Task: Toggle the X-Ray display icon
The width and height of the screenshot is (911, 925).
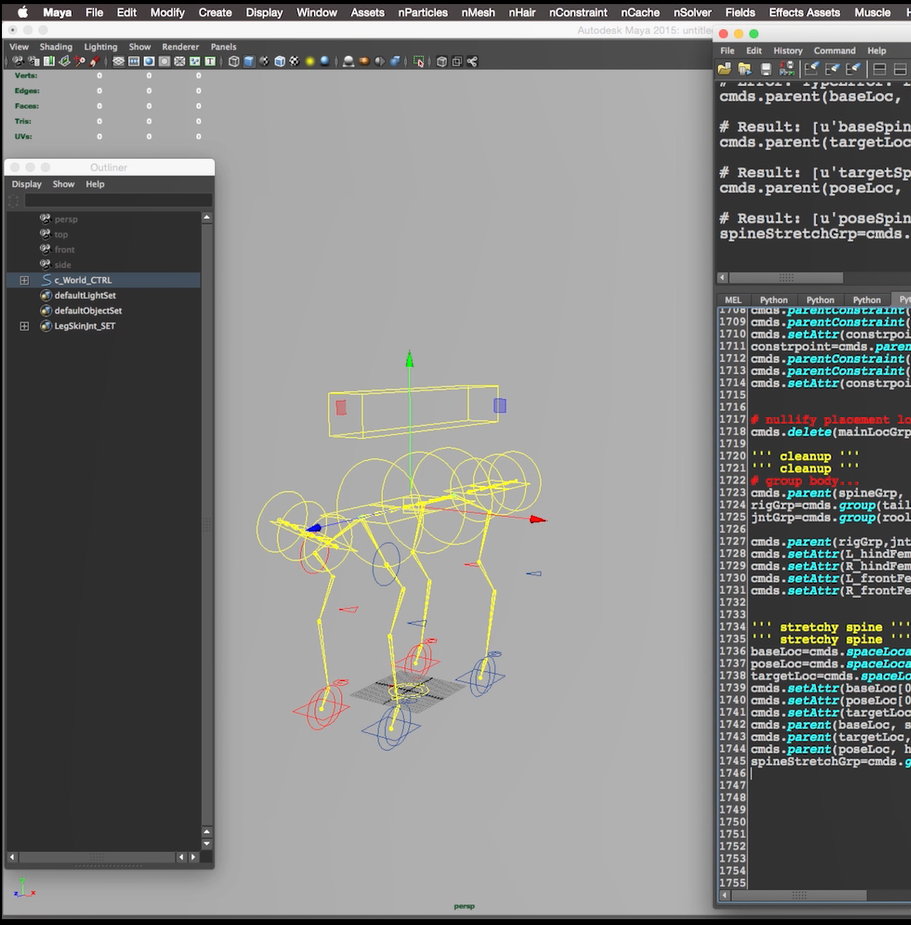Action: [441, 61]
